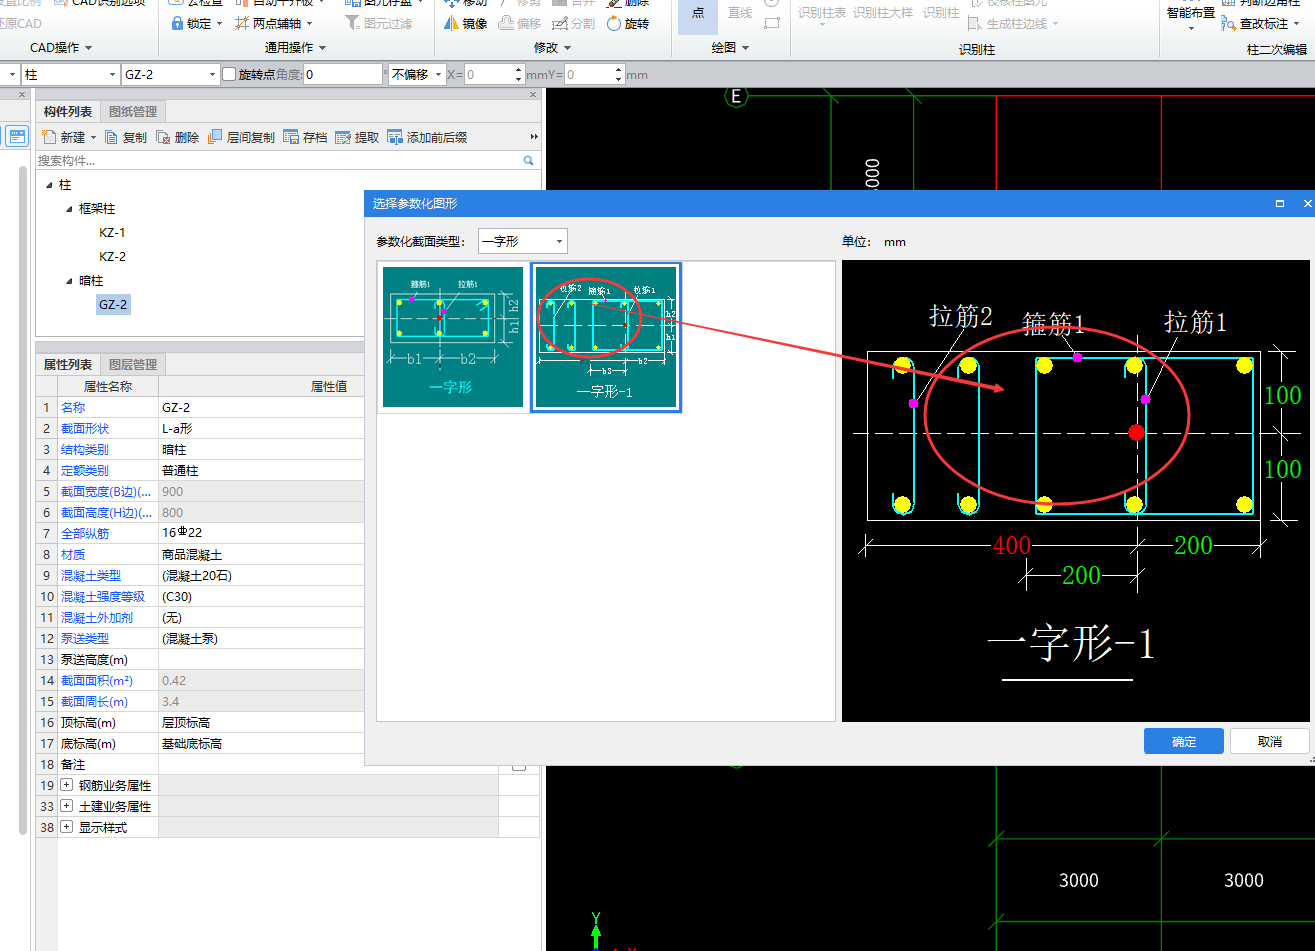The width and height of the screenshot is (1315, 951).
Task: Expand the 通用操作 group dropdown
Action: (x=322, y=48)
